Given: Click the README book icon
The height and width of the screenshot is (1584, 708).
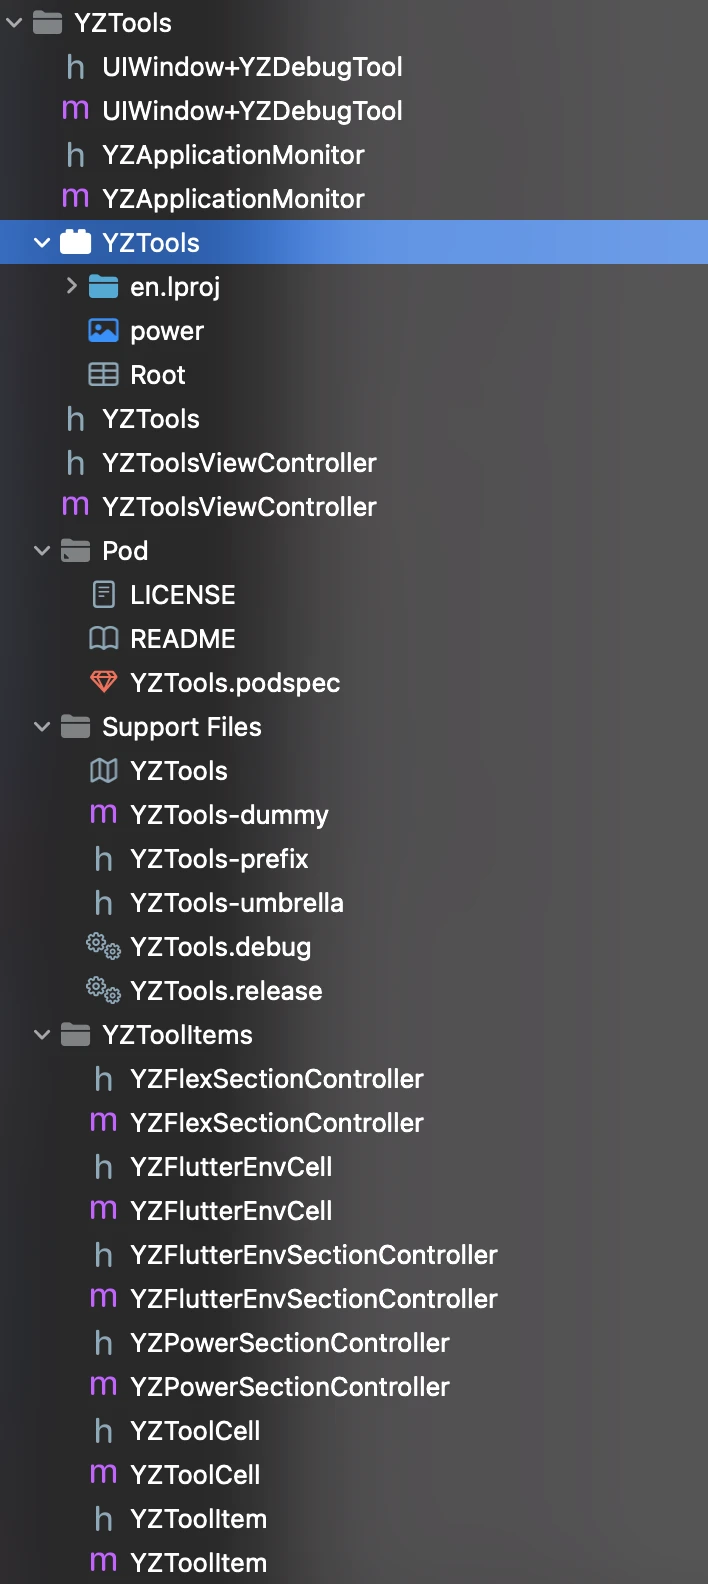Looking at the screenshot, I should [103, 639].
